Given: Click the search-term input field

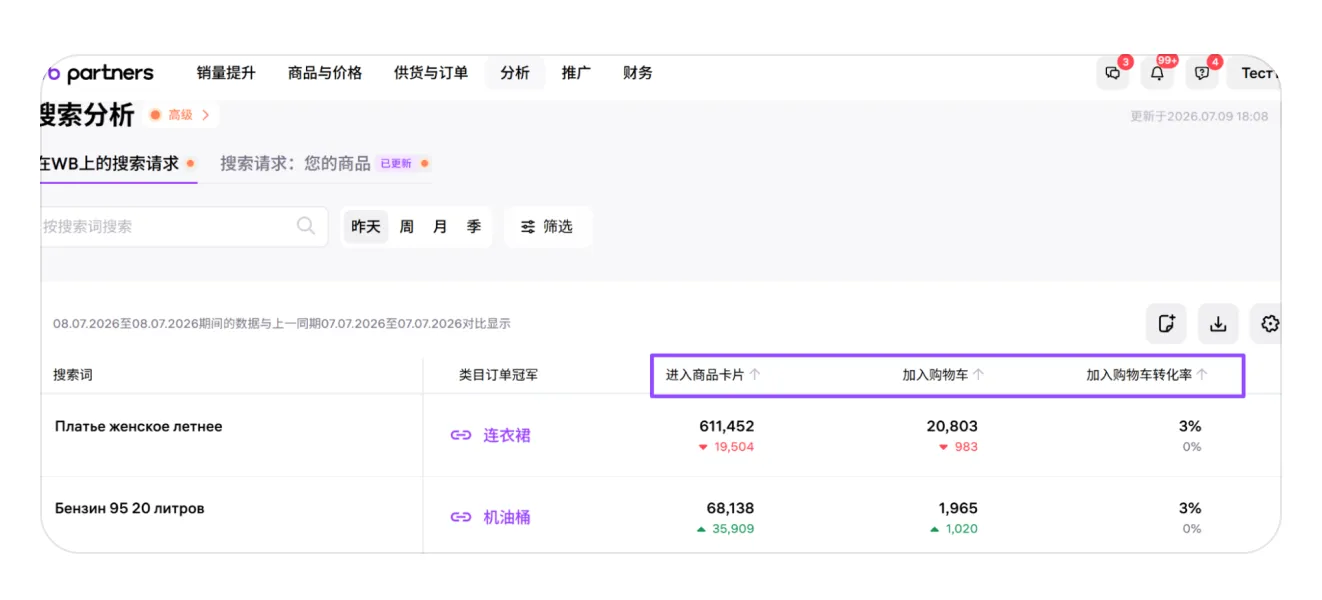Looking at the screenshot, I should click(x=184, y=227).
